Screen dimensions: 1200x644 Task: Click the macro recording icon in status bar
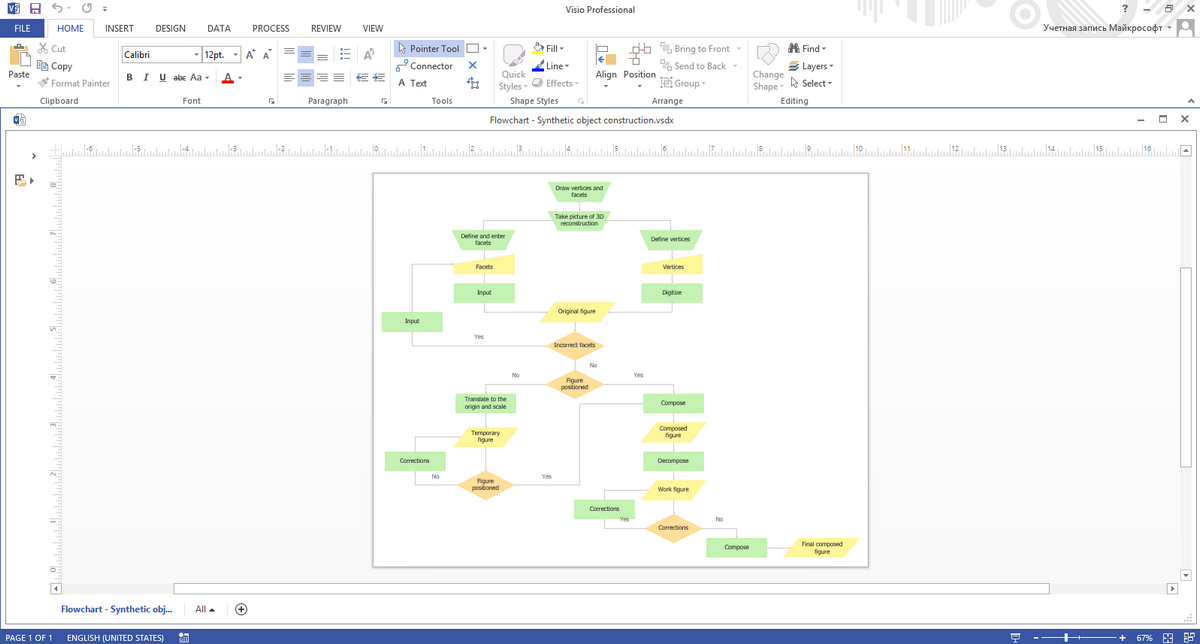pyautogui.click(x=184, y=637)
